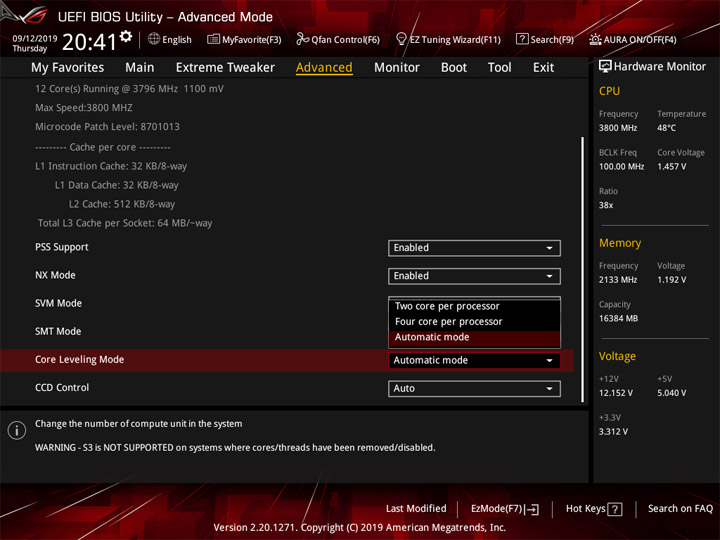This screenshot has height=540, width=720.
Task: Click Search on FAQ
Action: coord(680,509)
